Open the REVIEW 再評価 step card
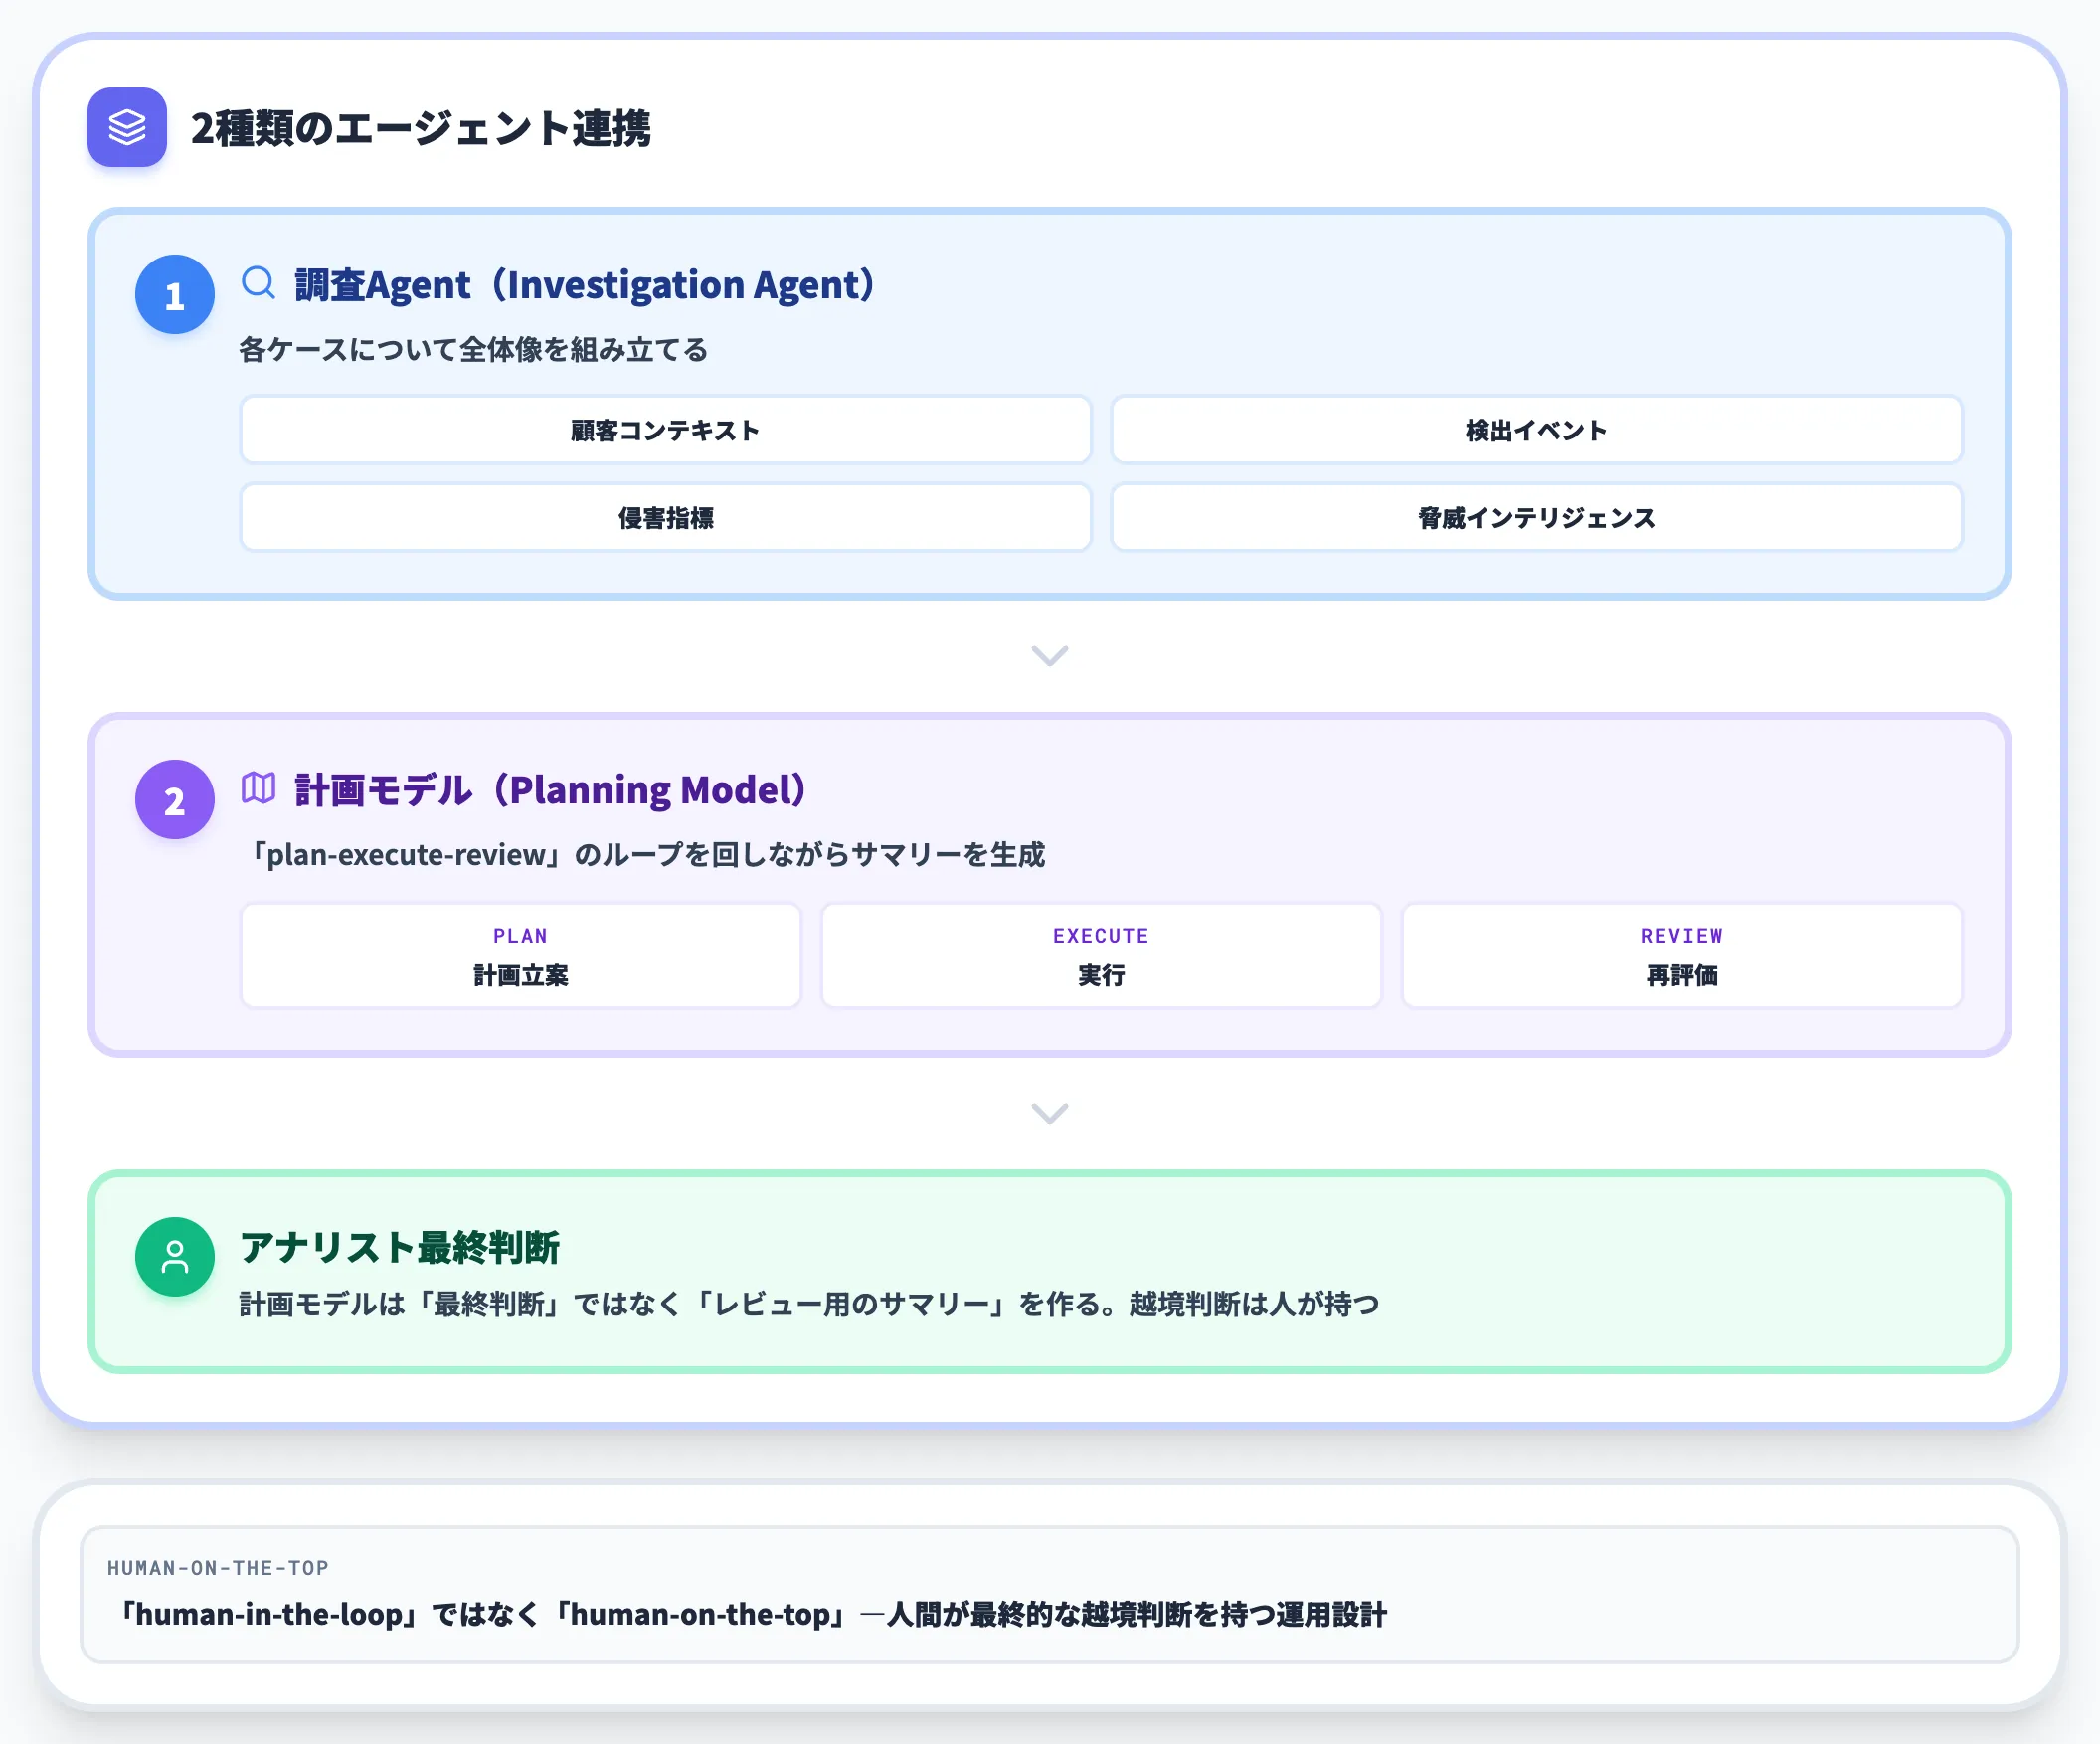 point(1682,955)
